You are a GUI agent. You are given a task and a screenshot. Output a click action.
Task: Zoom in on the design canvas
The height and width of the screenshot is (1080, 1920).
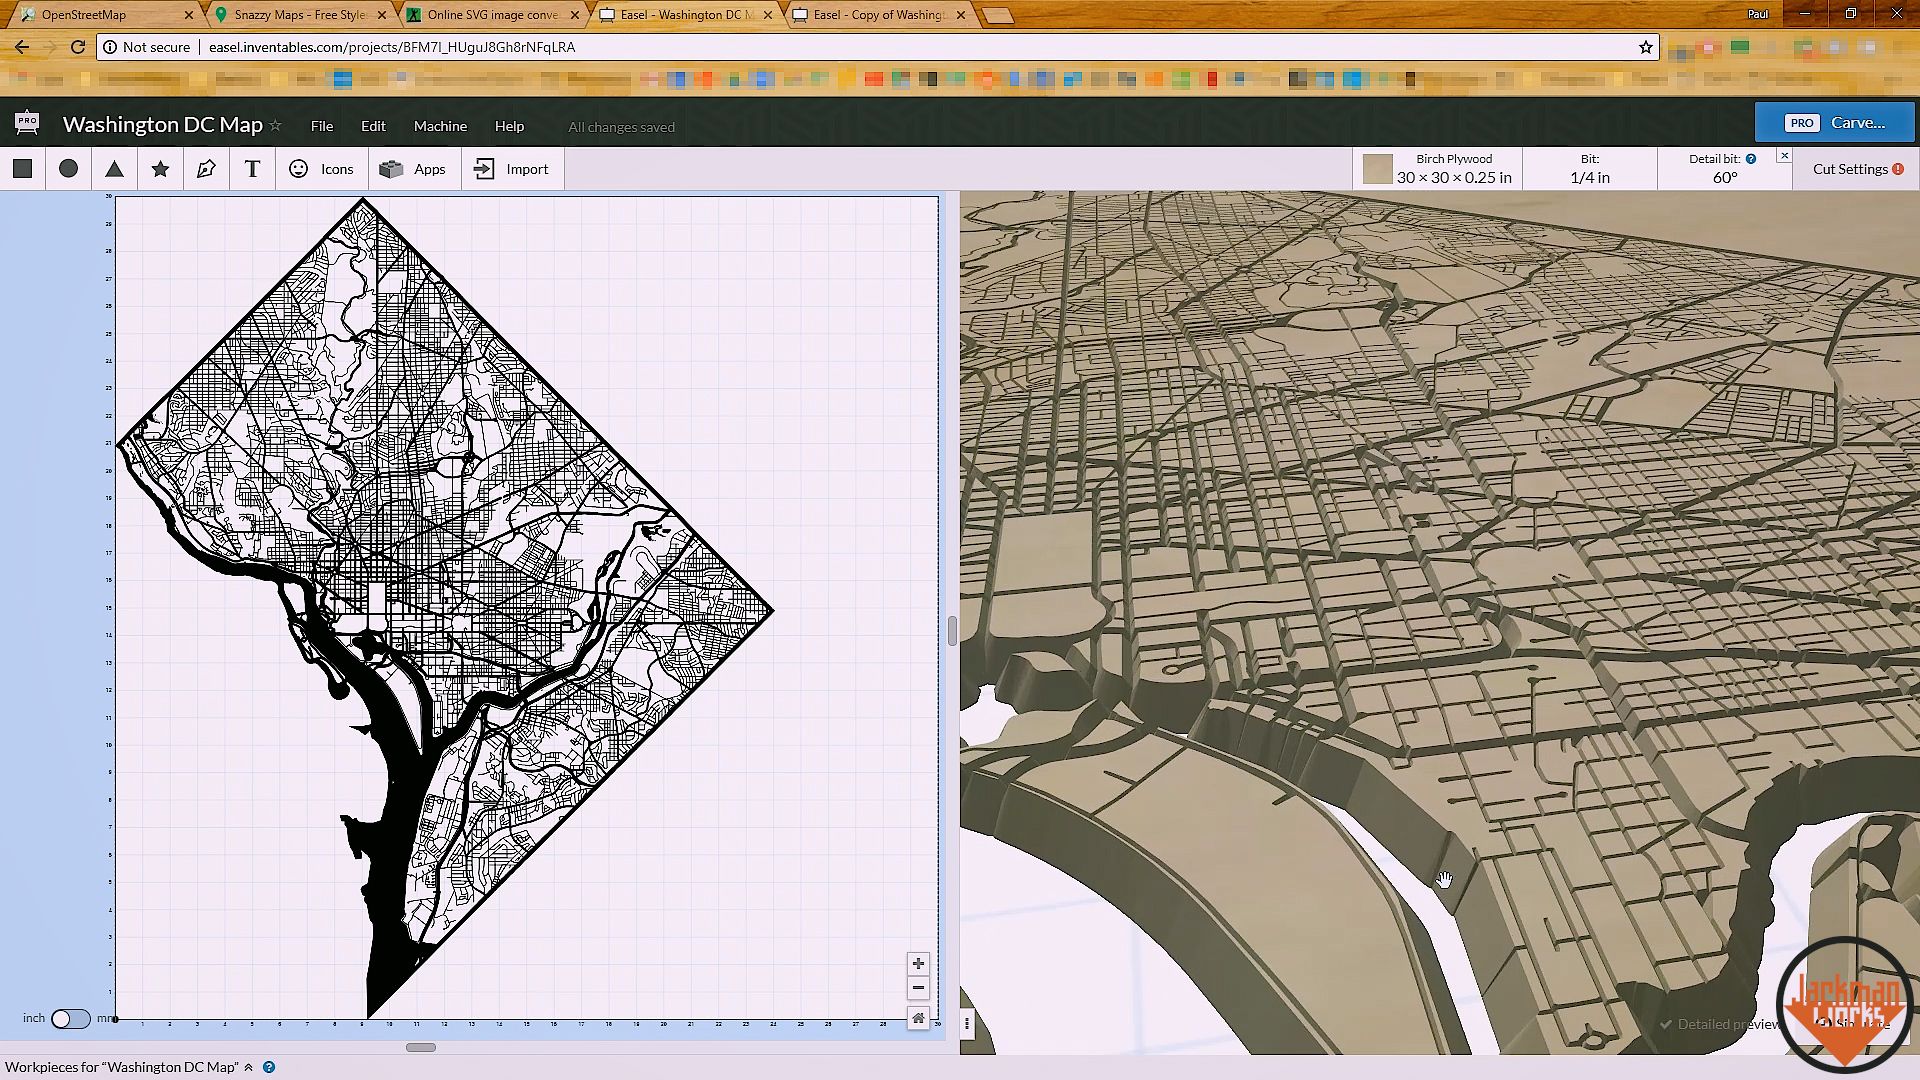click(918, 964)
